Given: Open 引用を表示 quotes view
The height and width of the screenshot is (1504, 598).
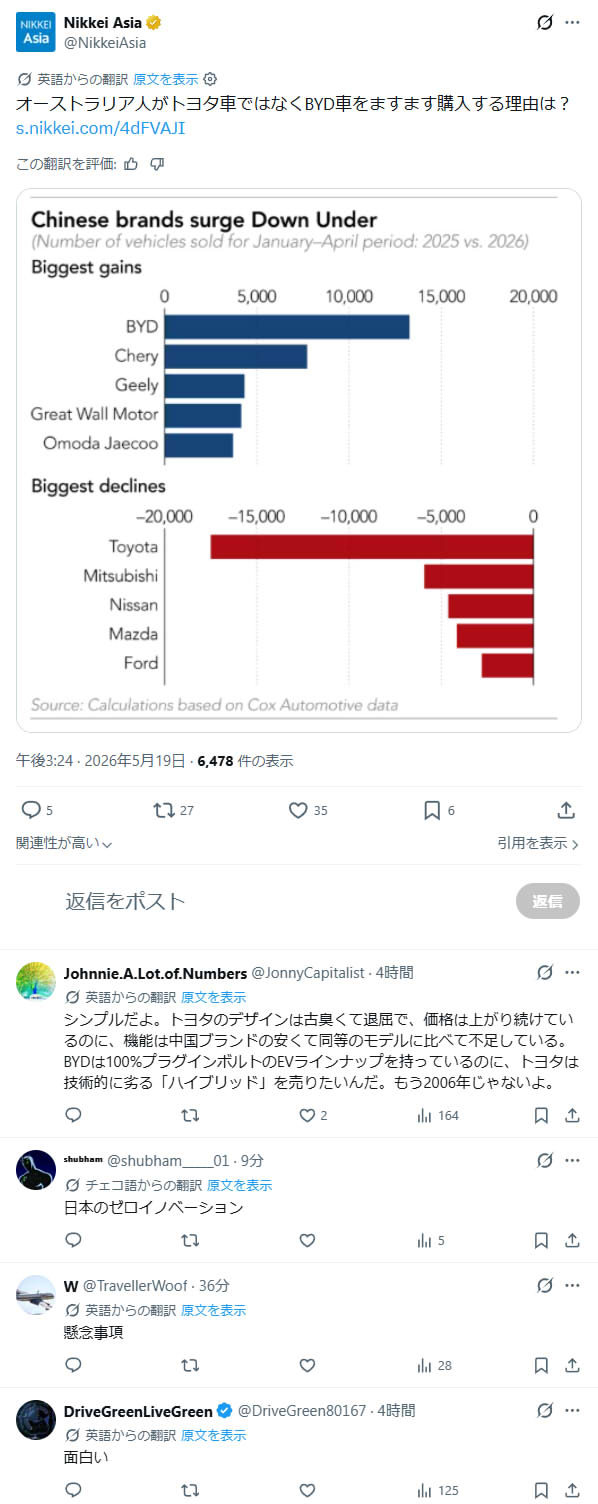Looking at the screenshot, I should pyautogui.click(x=538, y=843).
